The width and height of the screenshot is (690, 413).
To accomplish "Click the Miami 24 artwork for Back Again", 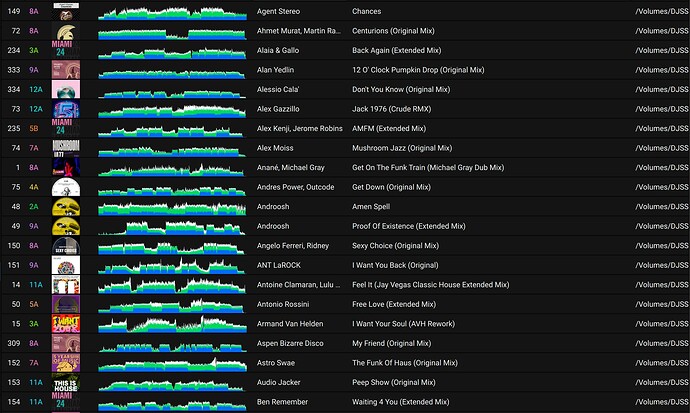I will (67, 50).
